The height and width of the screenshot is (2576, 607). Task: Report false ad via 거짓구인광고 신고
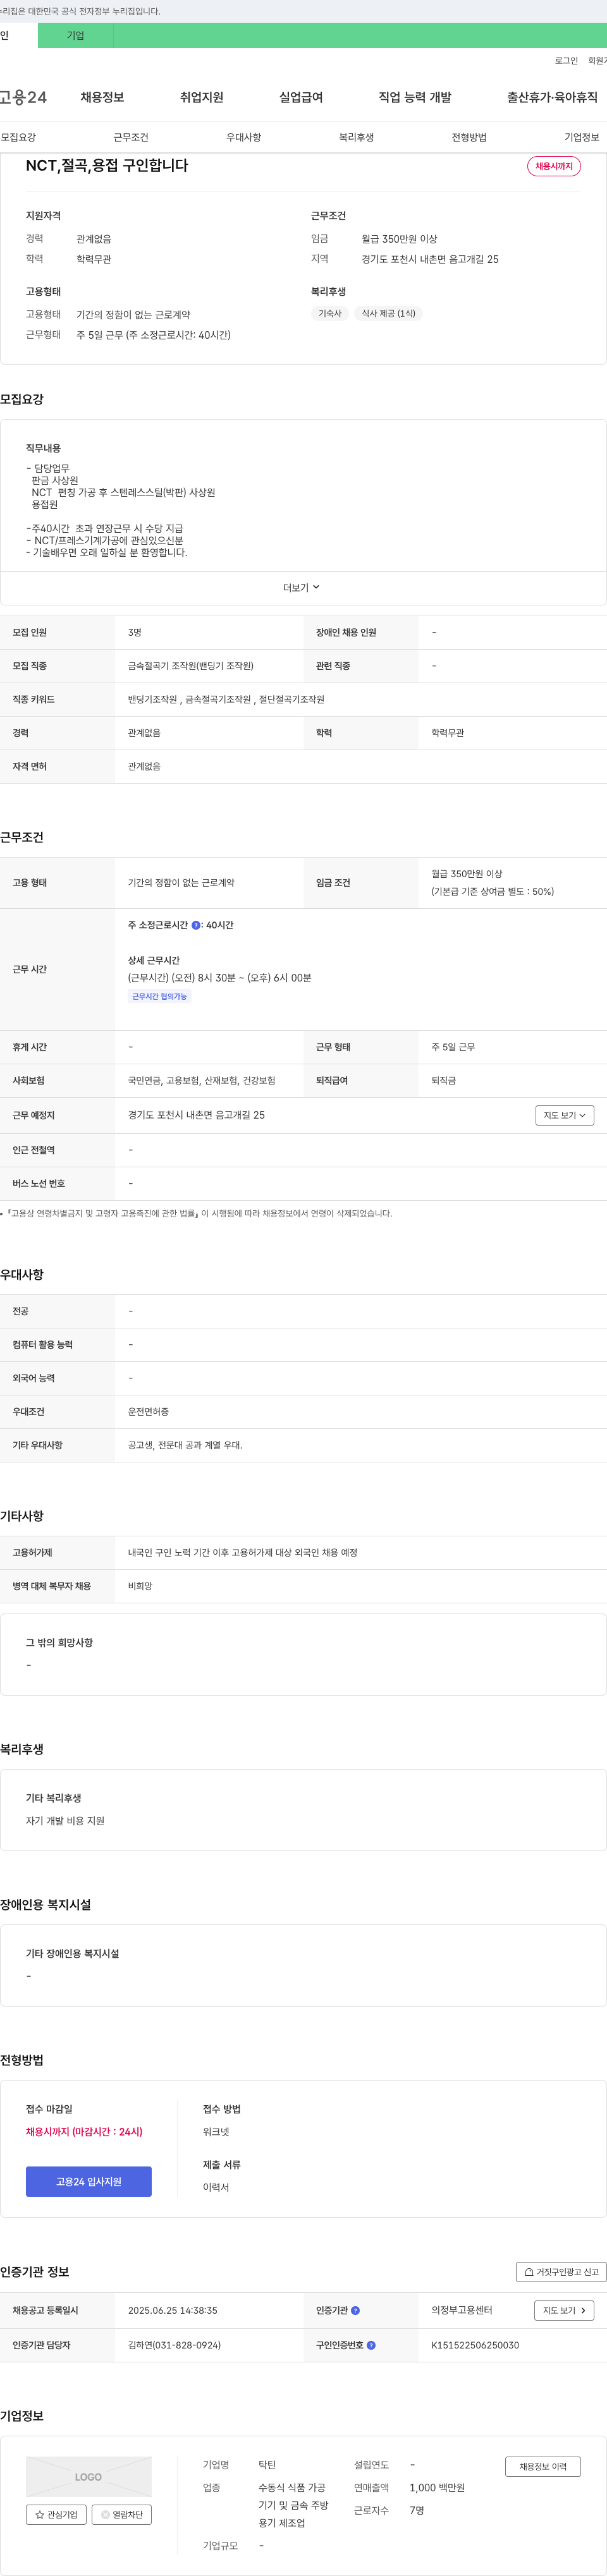561,2271
